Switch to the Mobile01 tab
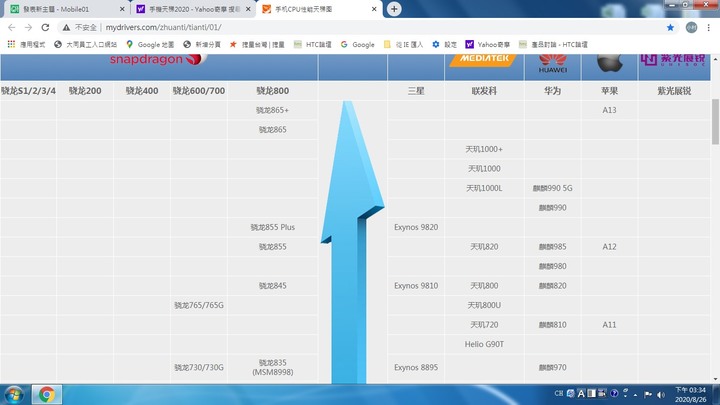The width and height of the screenshot is (720, 405). tap(67, 9)
